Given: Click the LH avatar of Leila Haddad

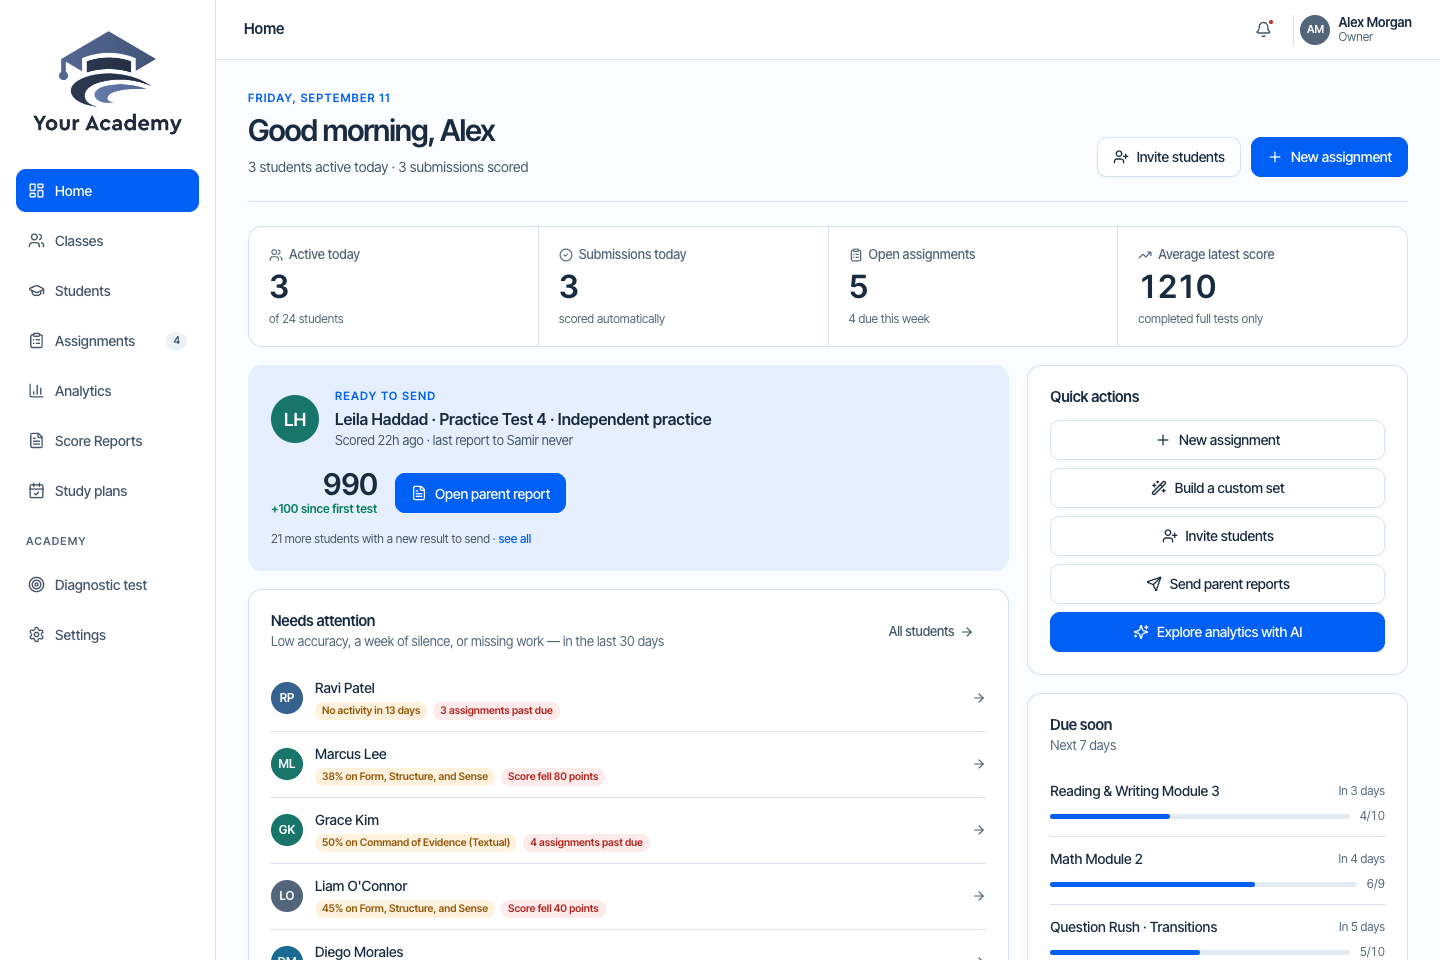Looking at the screenshot, I should pyautogui.click(x=295, y=419).
